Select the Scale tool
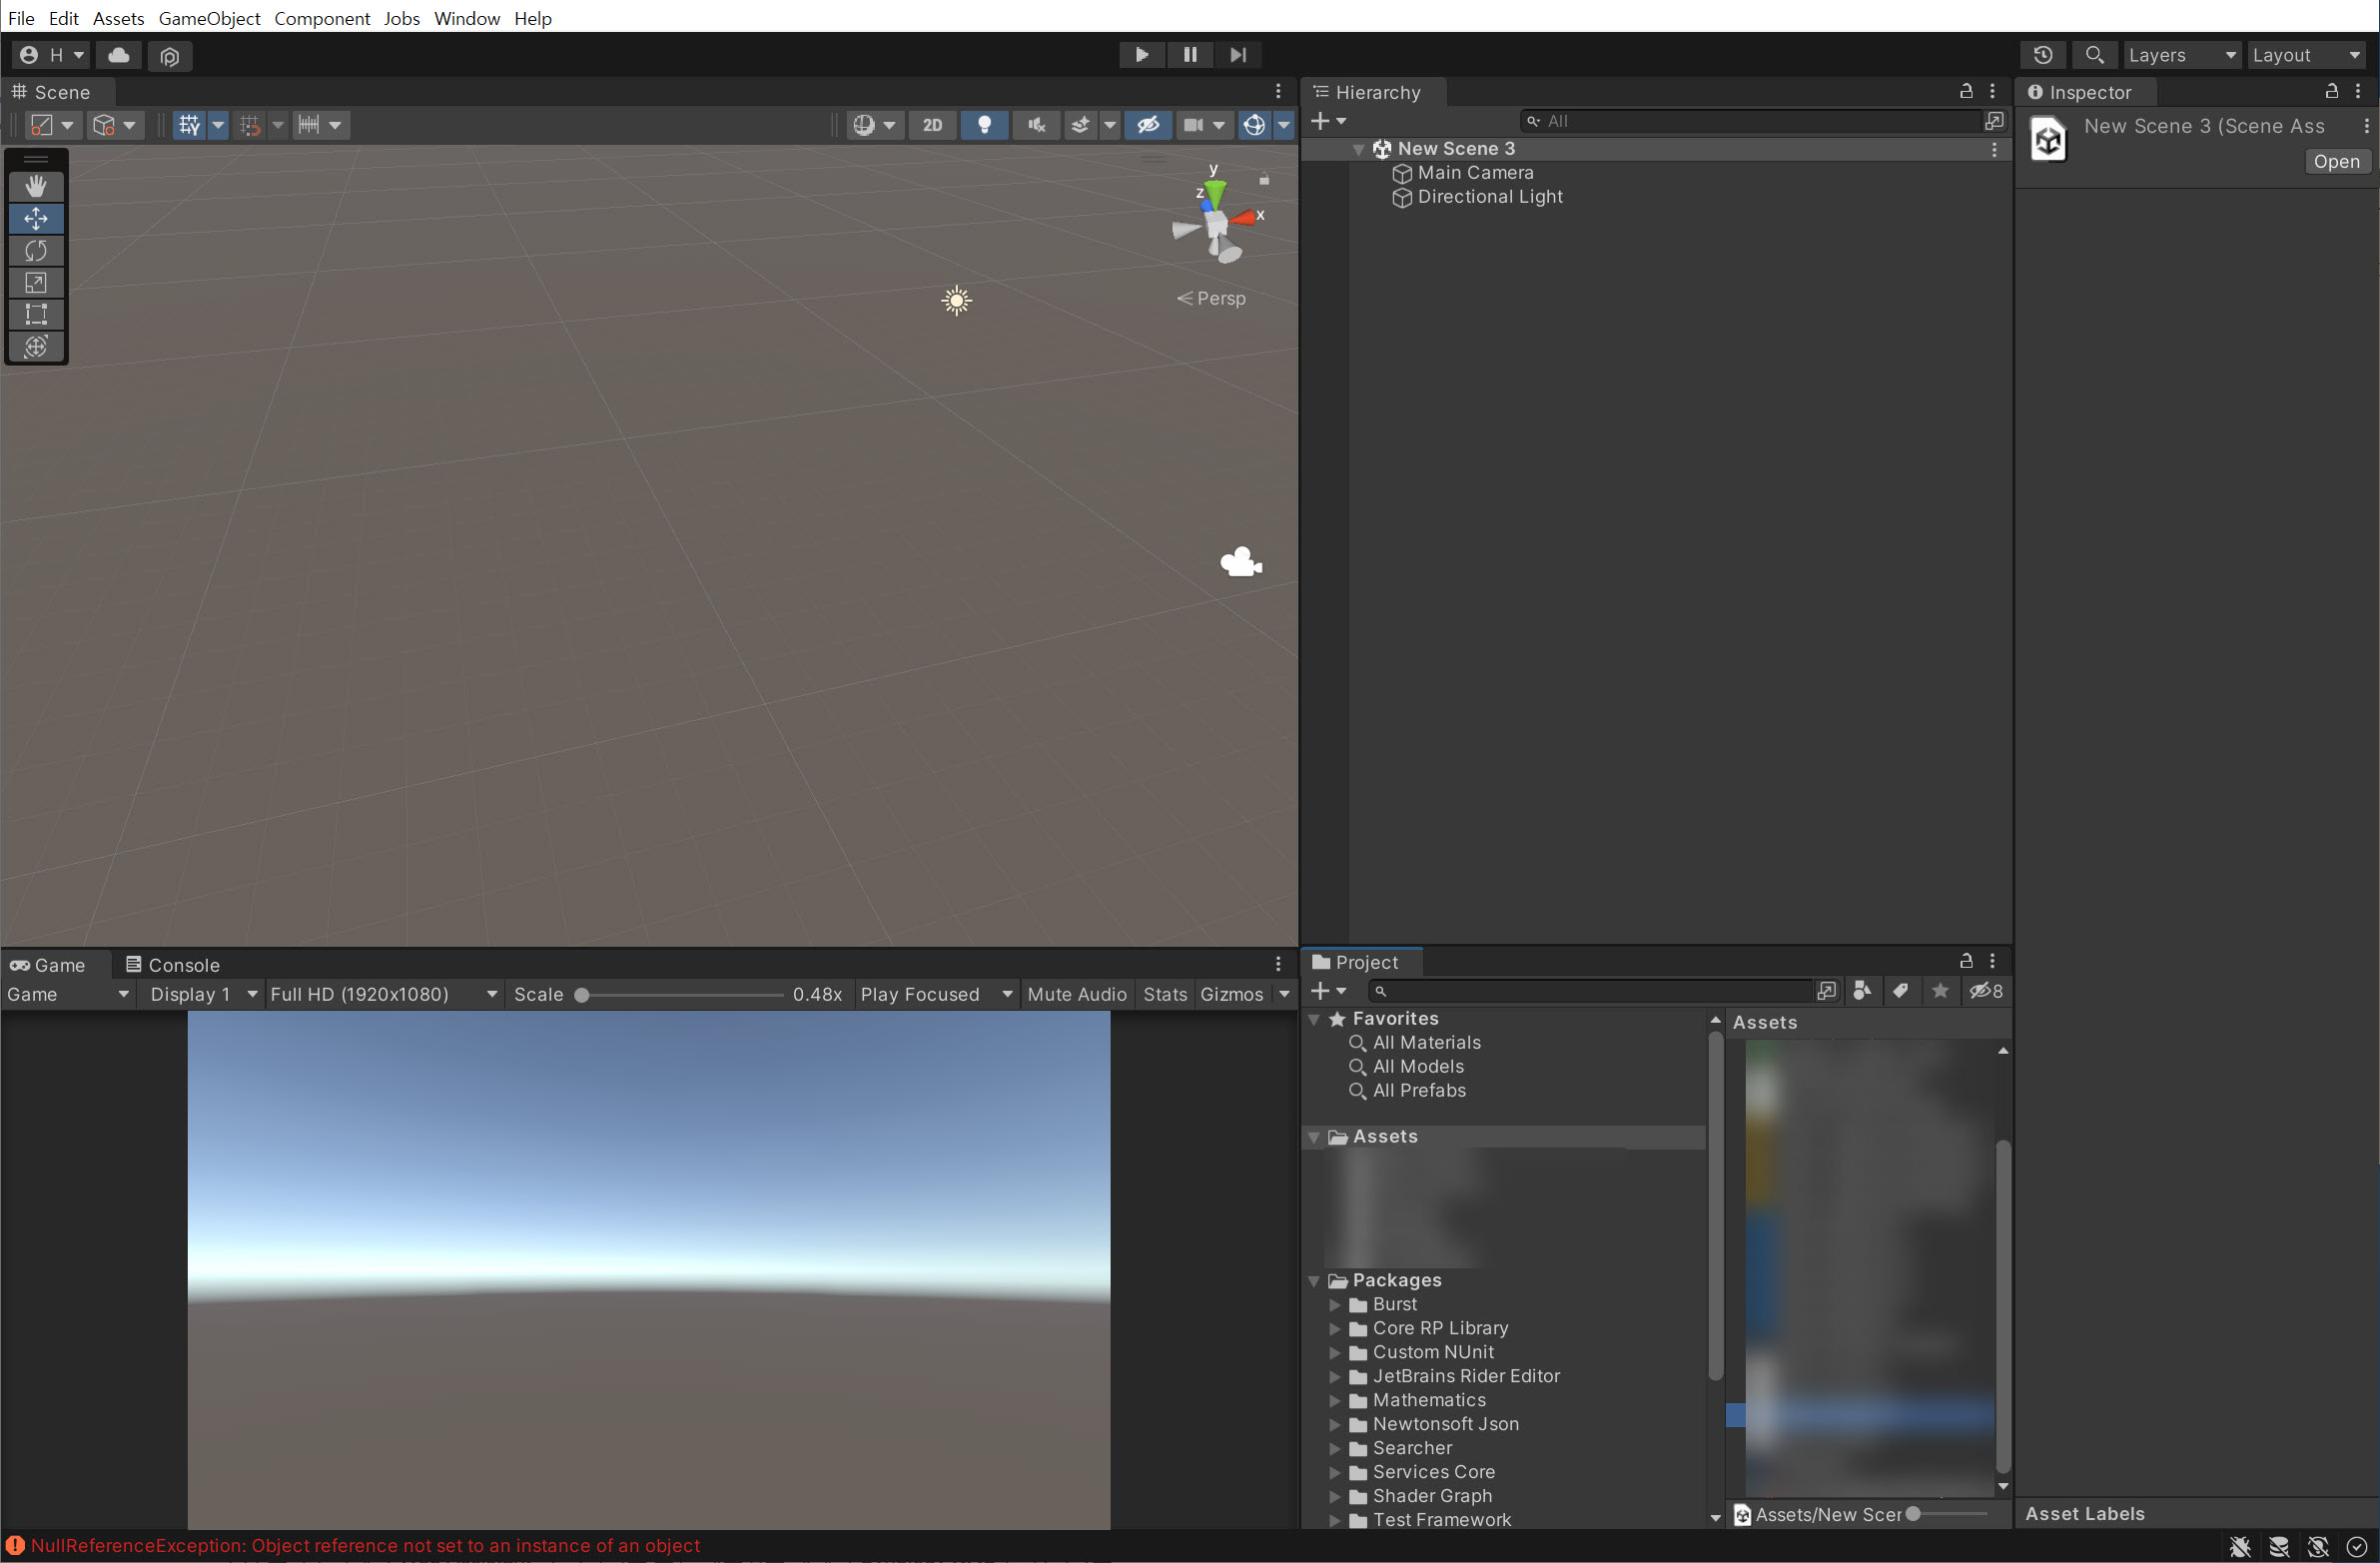The height and width of the screenshot is (1563, 2380). click(x=36, y=282)
